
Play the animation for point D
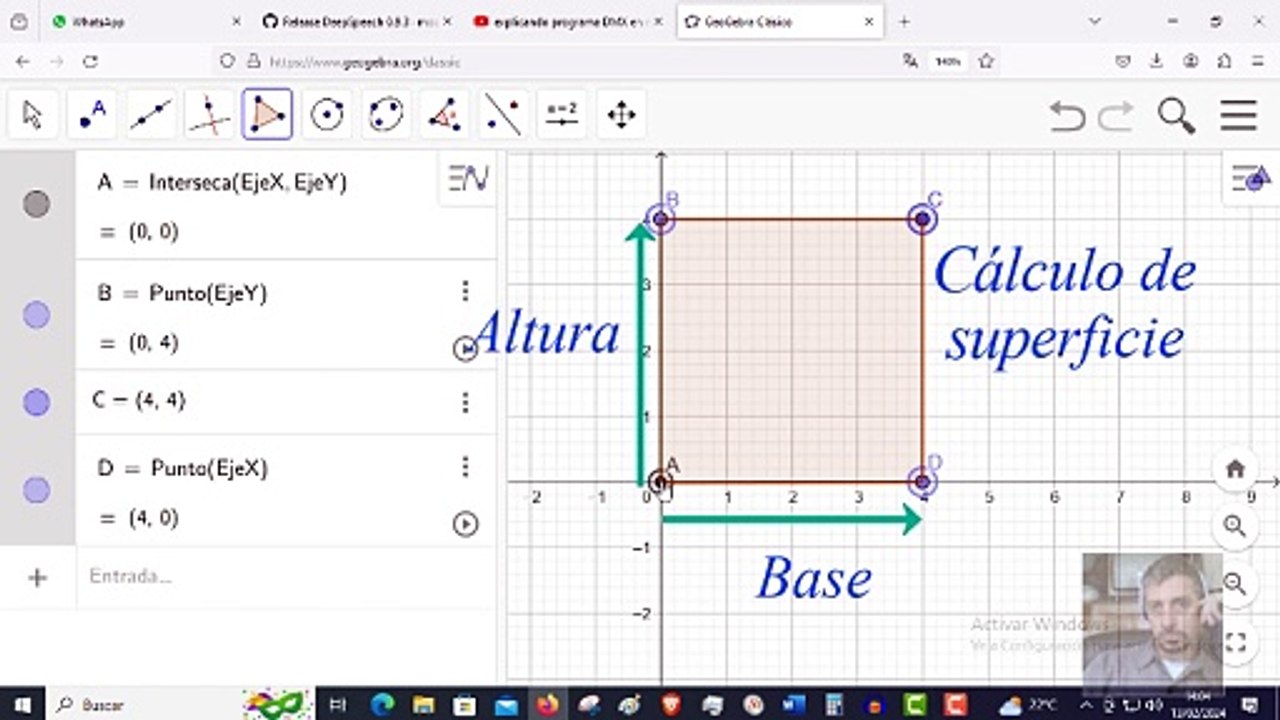pos(465,524)
